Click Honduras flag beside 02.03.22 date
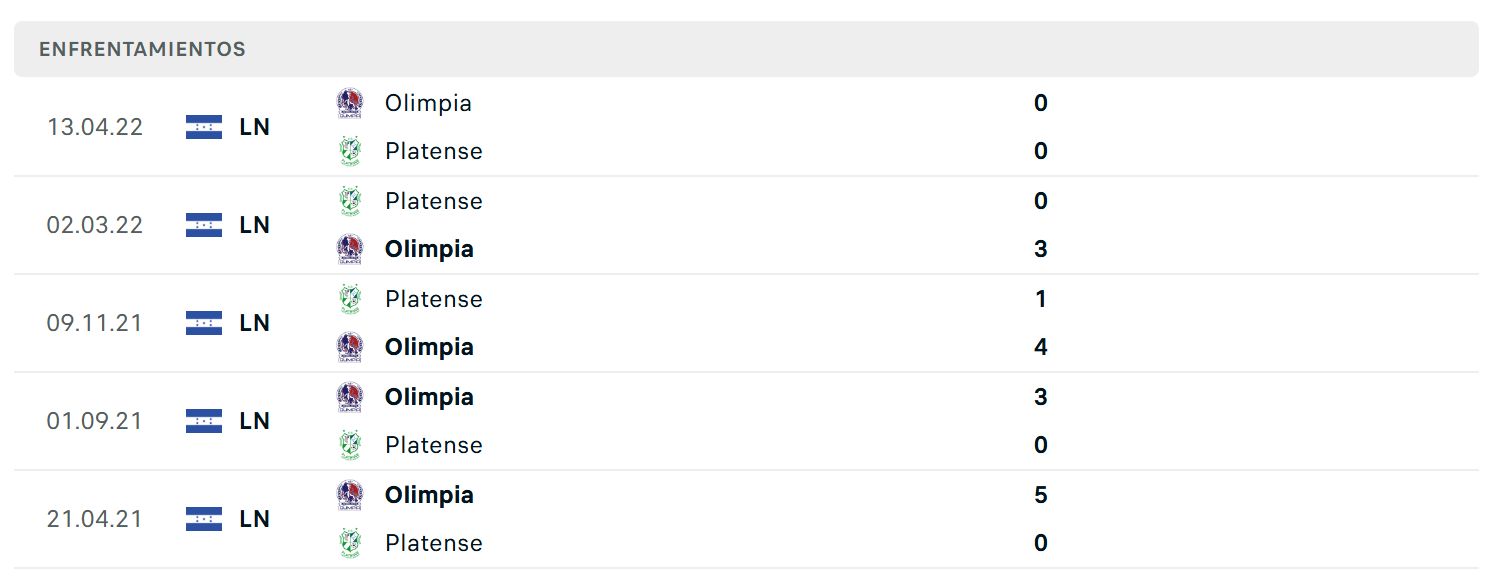Image resolution: width=1493 pixels, height=586 pixels. (204, 225)
